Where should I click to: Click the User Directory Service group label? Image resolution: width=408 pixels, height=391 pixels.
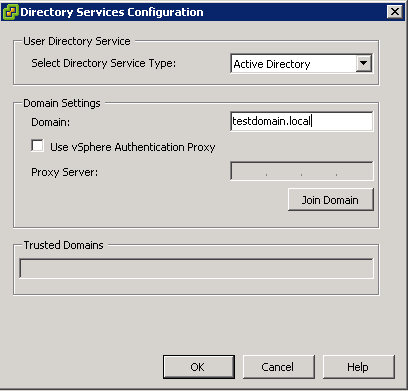77,41
